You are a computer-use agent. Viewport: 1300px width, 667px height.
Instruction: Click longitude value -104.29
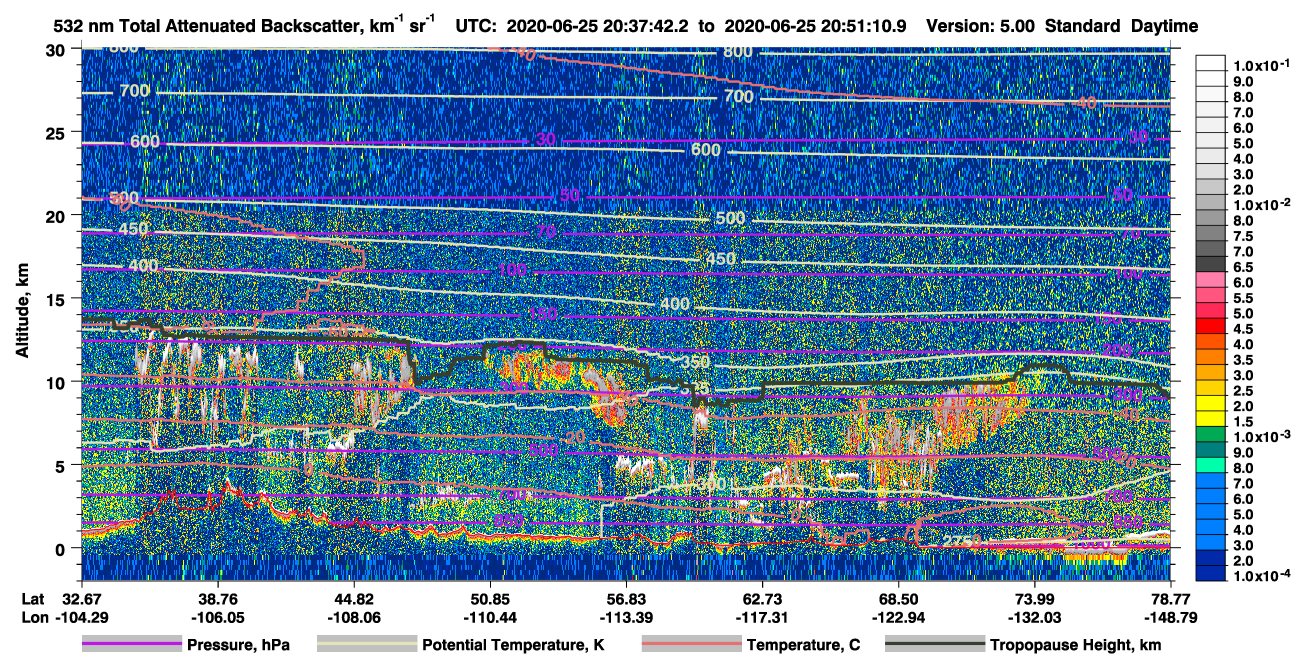(82, 617)
